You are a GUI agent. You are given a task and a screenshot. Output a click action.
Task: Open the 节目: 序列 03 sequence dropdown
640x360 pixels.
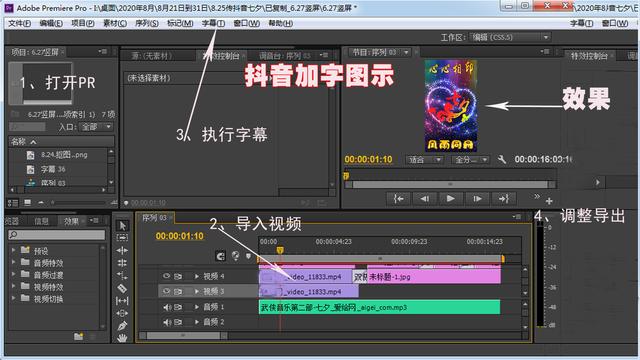click(x=406, y=52)
